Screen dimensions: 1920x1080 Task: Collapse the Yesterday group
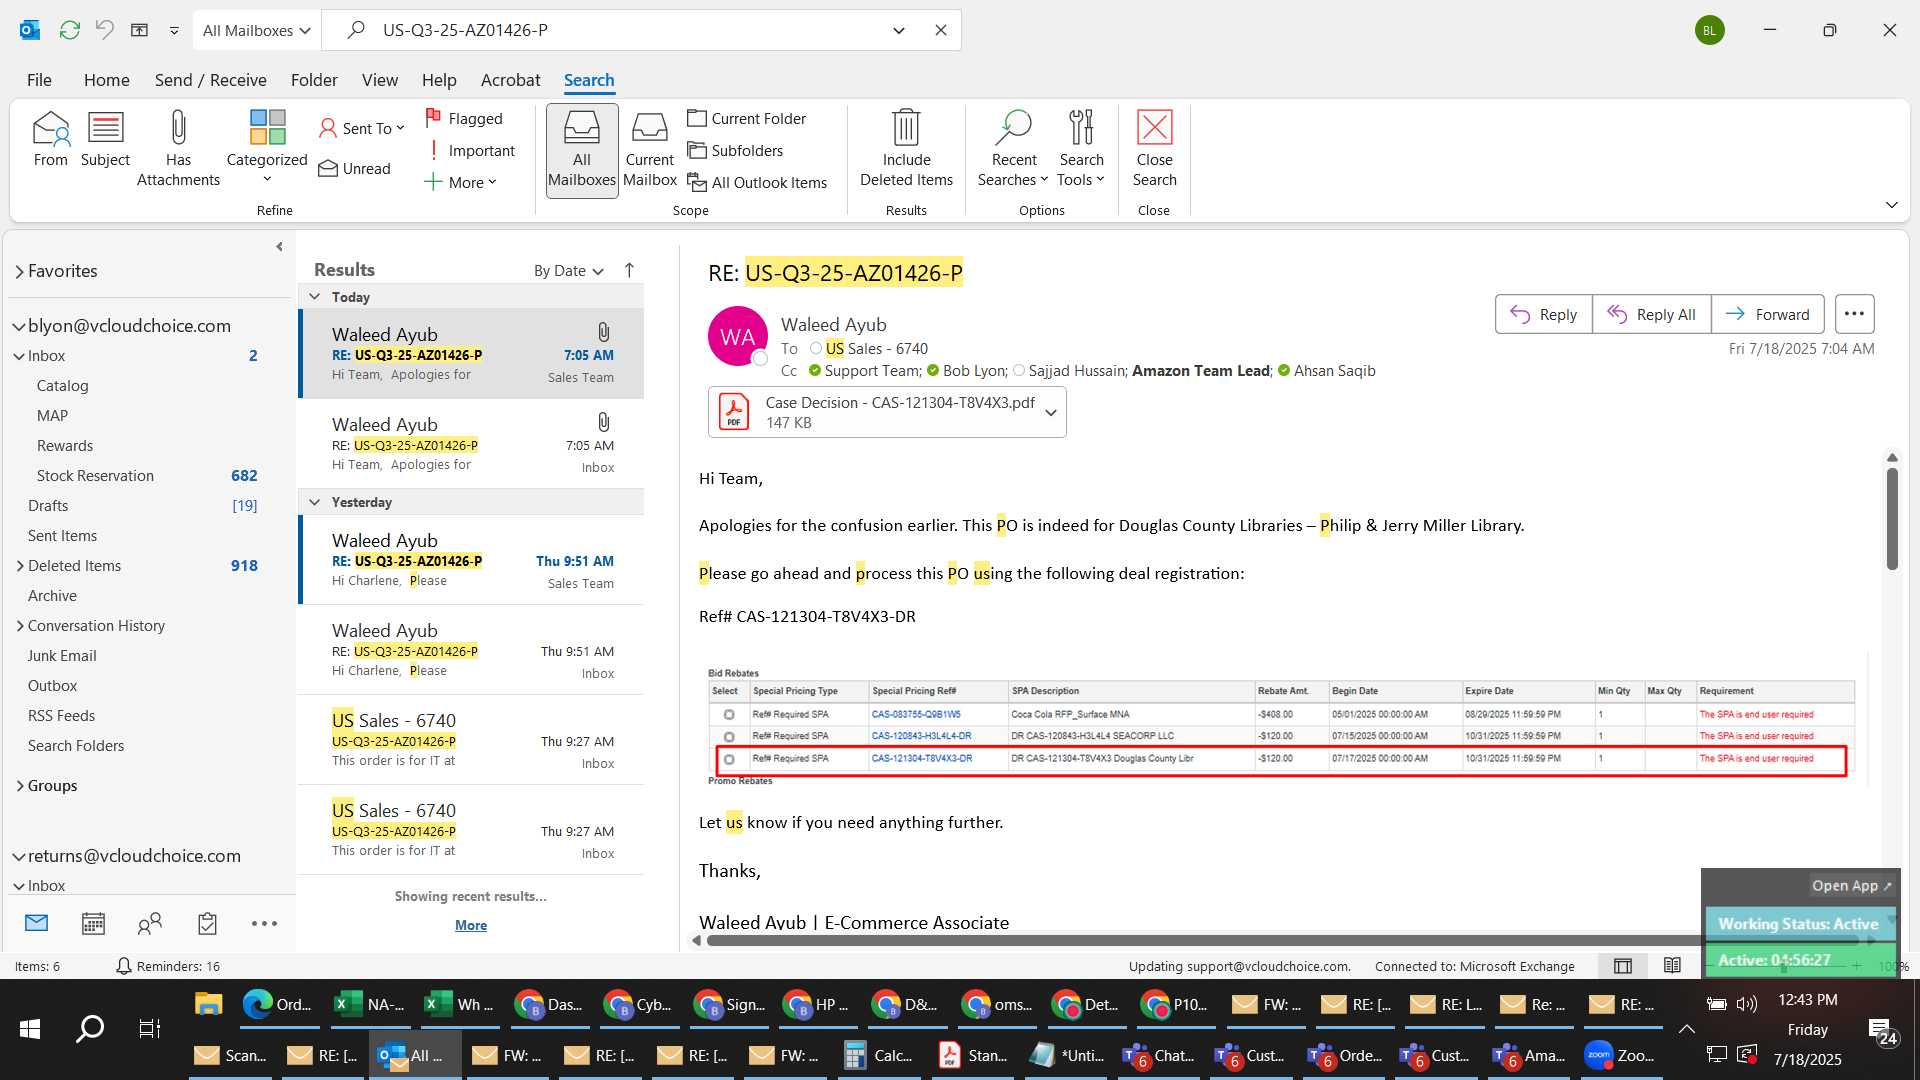[x=314, y=502]
